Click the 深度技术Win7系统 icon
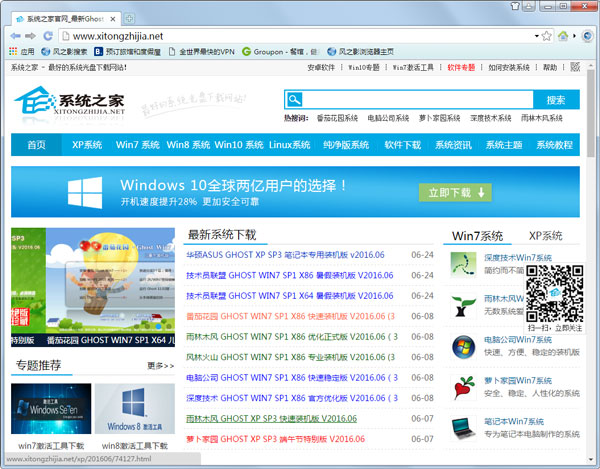The height and width of the screenshot is (469, 600). pos(463,264)
